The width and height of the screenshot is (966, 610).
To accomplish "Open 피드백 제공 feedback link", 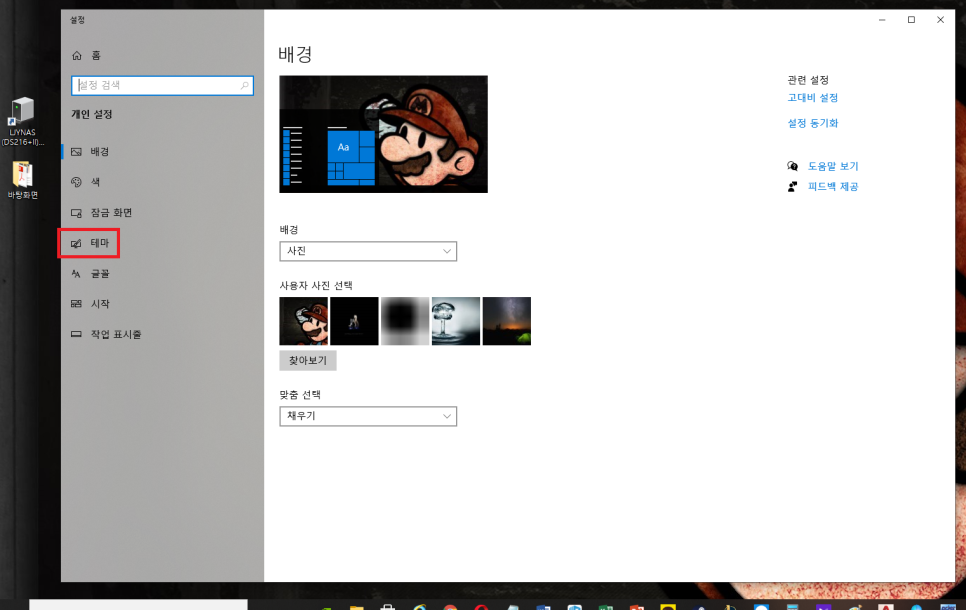I will pos(833,186).
